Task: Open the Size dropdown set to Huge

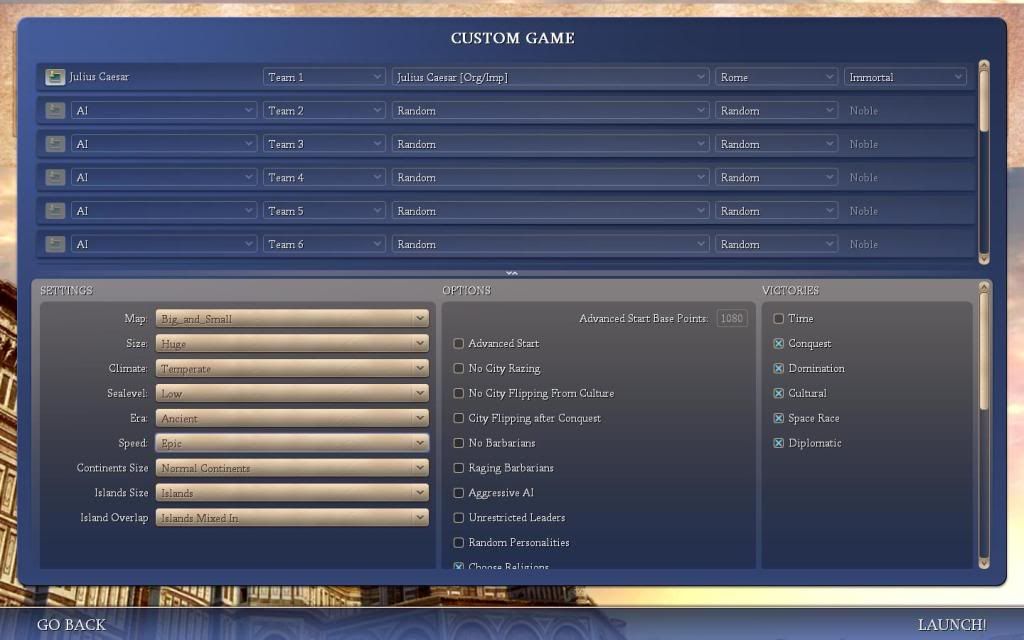Action: point(292,344)
